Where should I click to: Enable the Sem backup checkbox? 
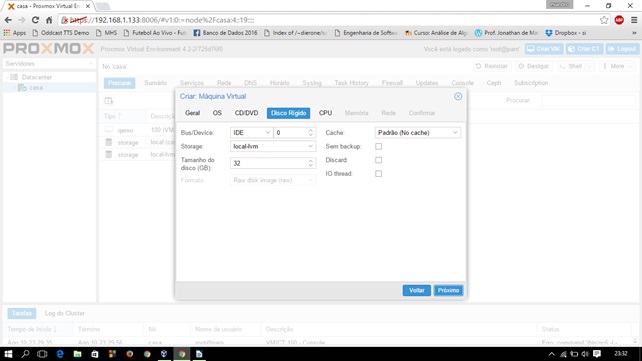click(x=378, y=146)
